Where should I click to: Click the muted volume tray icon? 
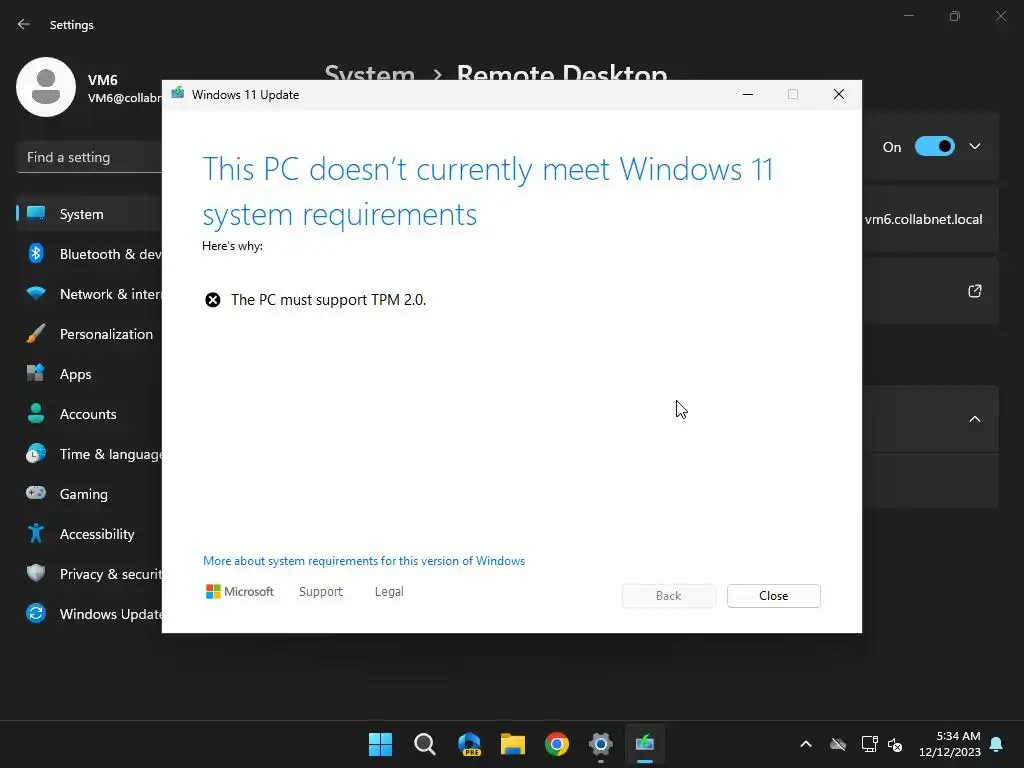pos(895,744)
